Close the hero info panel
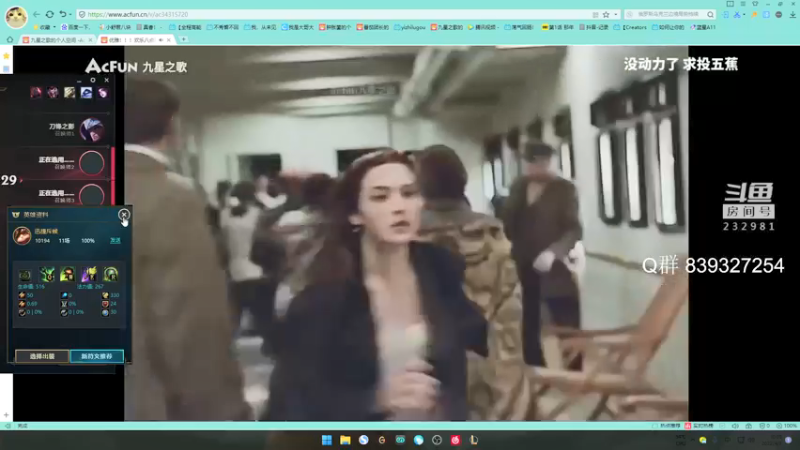800x450 pixels. pyautogui.click(x=123, y=215)
